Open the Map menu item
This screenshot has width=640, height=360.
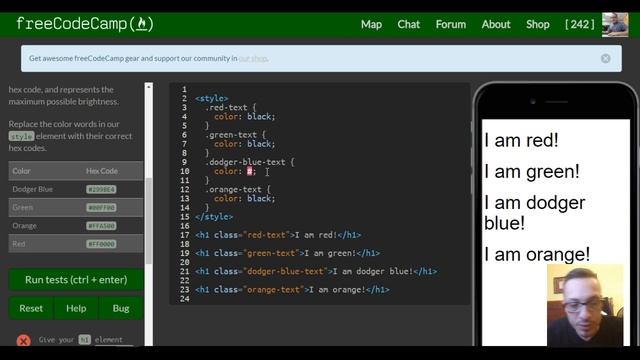(371, 24)
